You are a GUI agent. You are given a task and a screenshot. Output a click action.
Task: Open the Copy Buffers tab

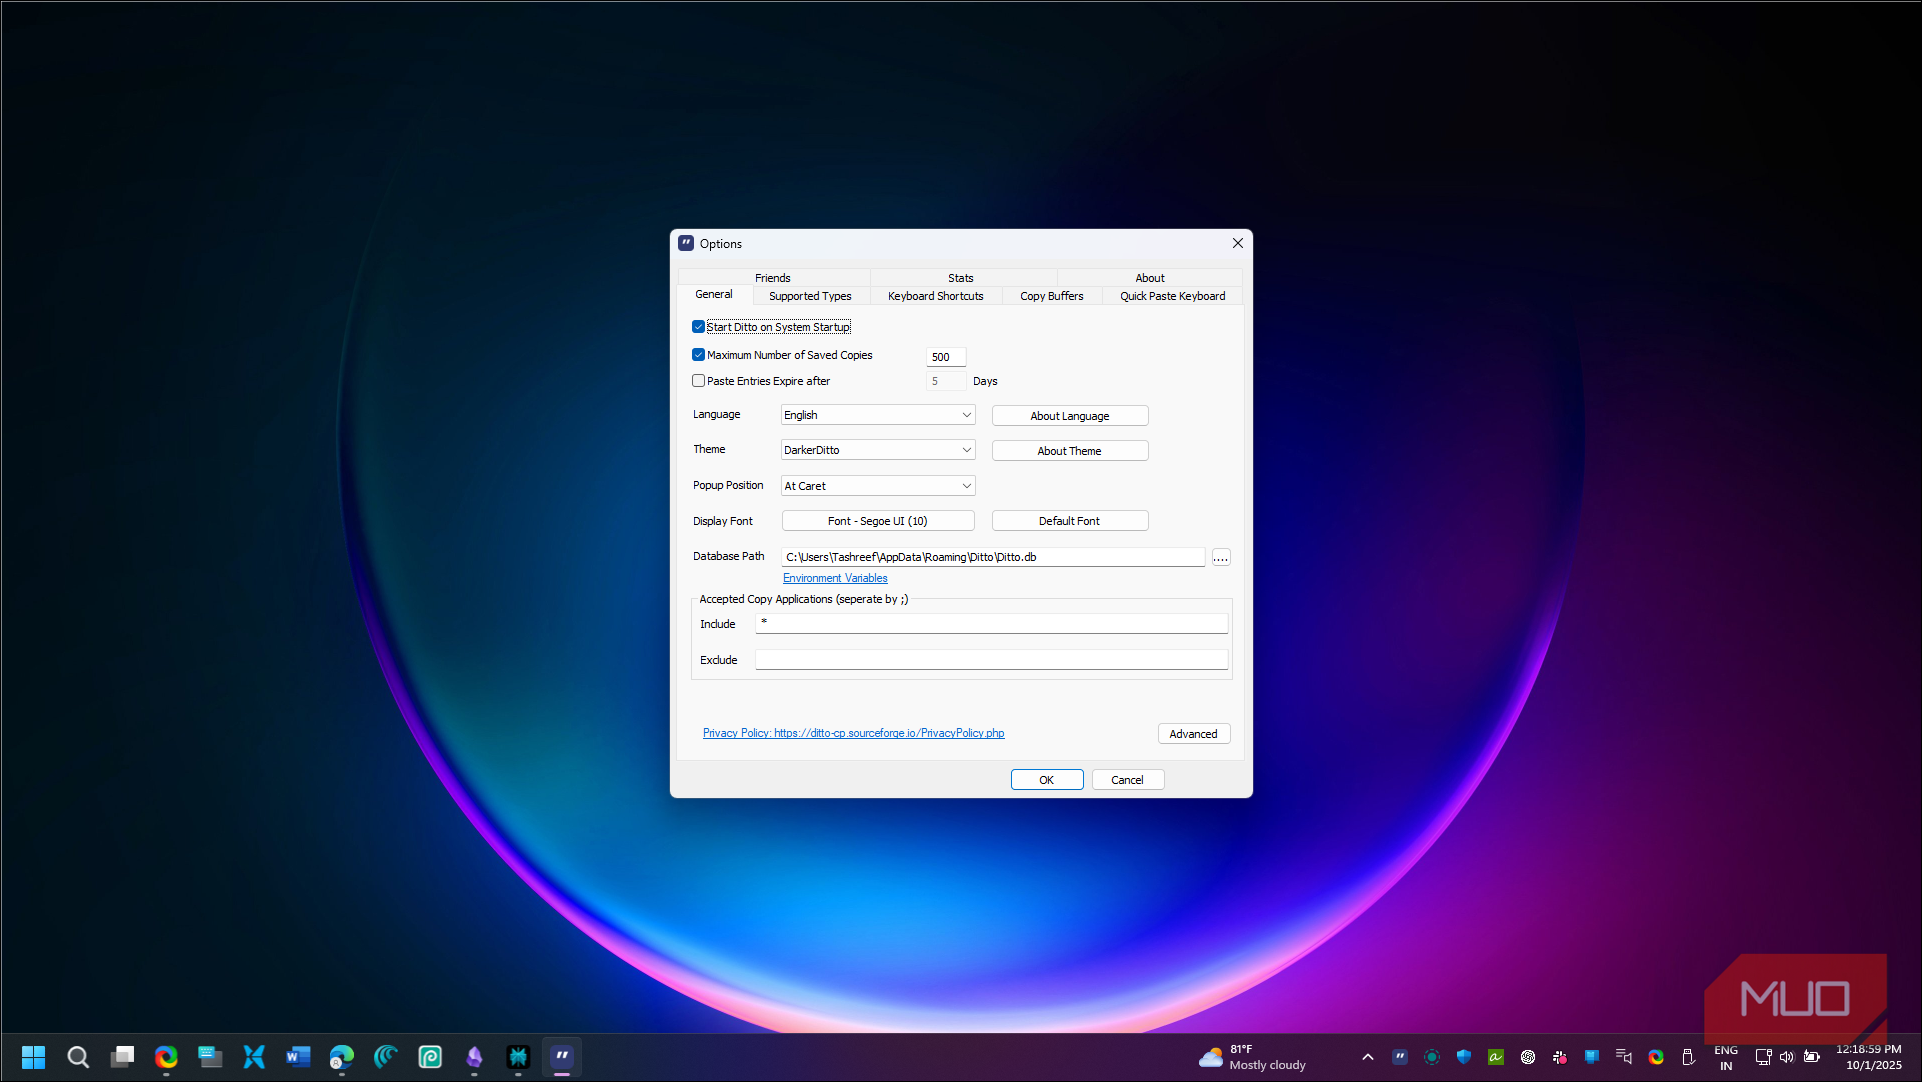[x=1051, y=296]
